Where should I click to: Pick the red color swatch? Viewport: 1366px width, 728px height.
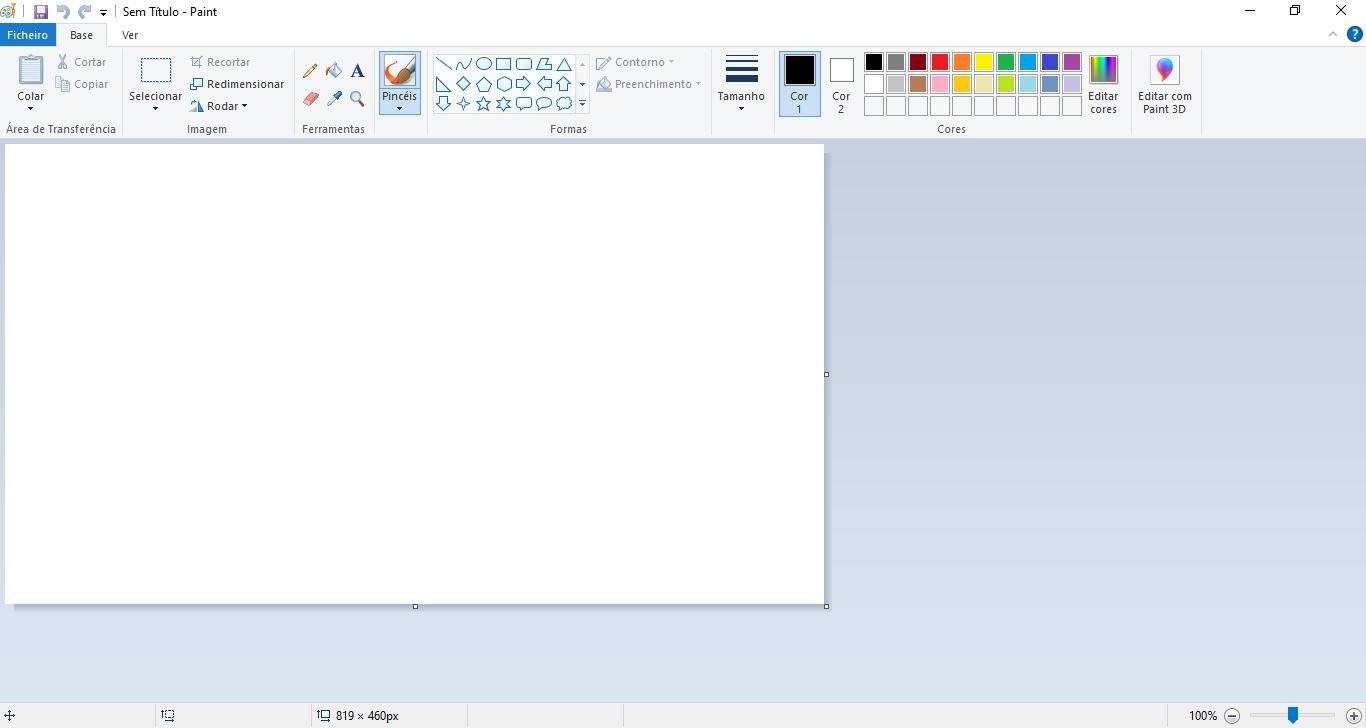tap(938, 61)
